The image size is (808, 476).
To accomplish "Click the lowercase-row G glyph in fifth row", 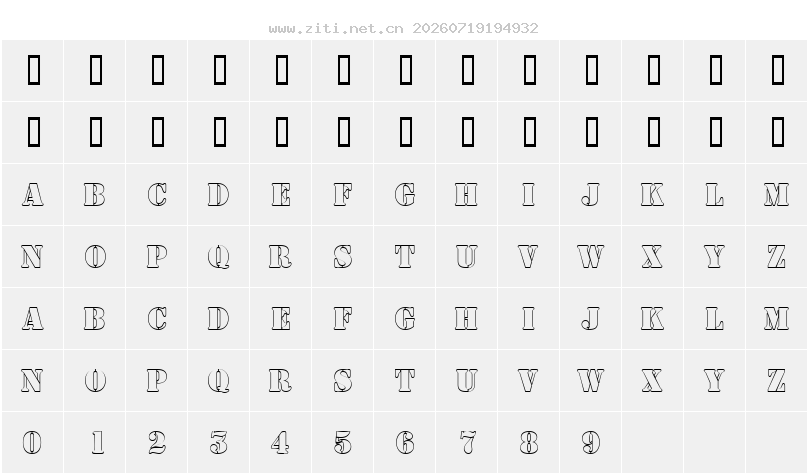I will click(x=405, y=318).
